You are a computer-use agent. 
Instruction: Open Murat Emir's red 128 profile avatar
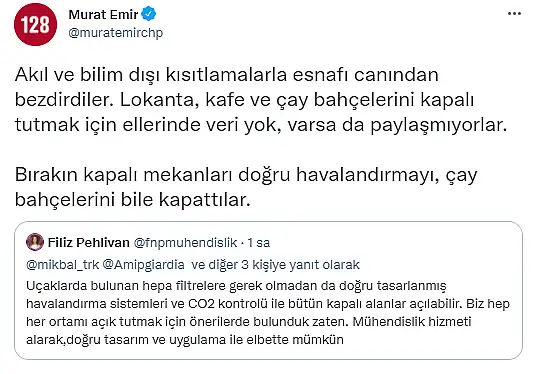pos(35,25)
